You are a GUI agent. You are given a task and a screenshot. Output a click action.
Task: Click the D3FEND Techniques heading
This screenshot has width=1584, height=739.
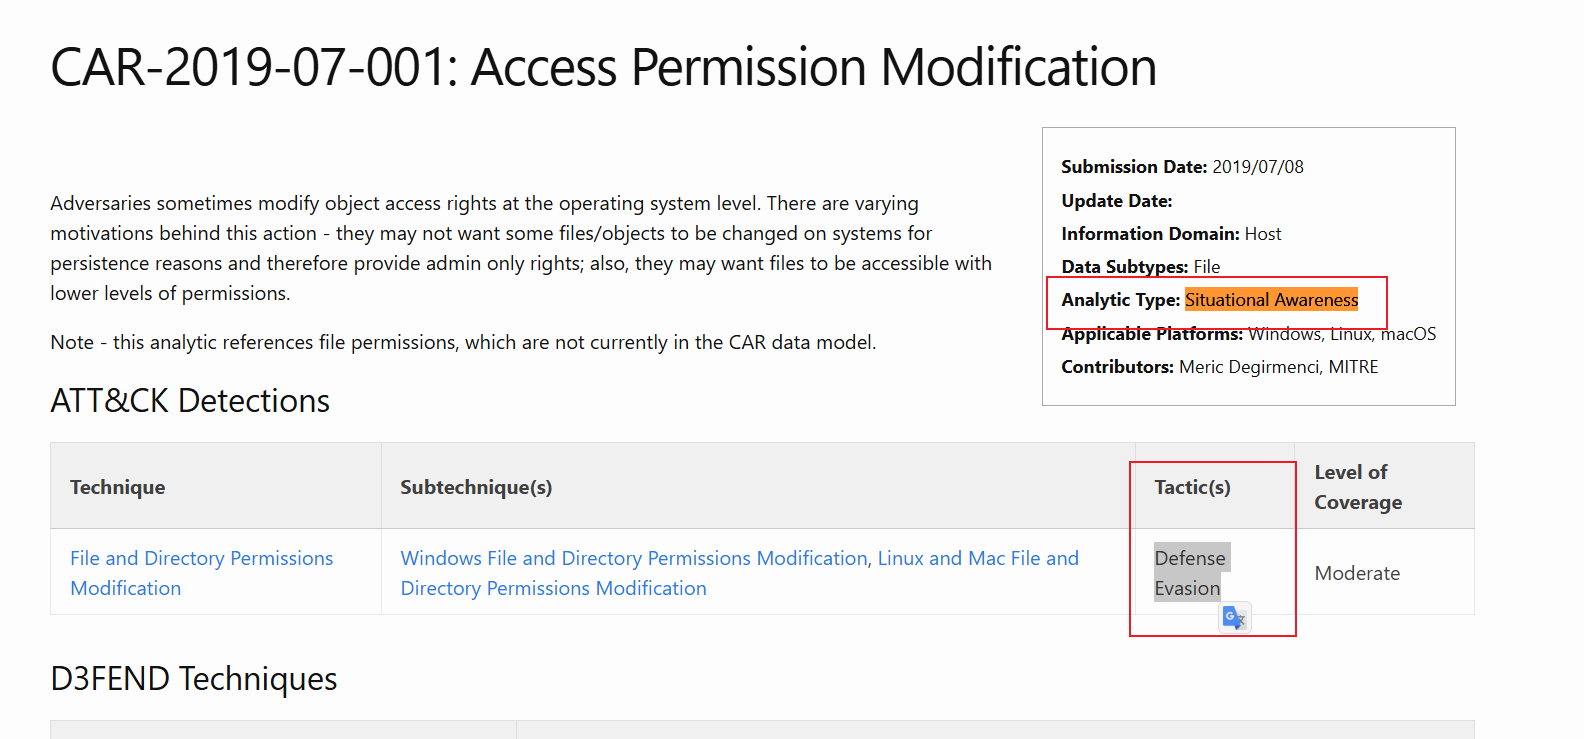(x=194, y=679)
